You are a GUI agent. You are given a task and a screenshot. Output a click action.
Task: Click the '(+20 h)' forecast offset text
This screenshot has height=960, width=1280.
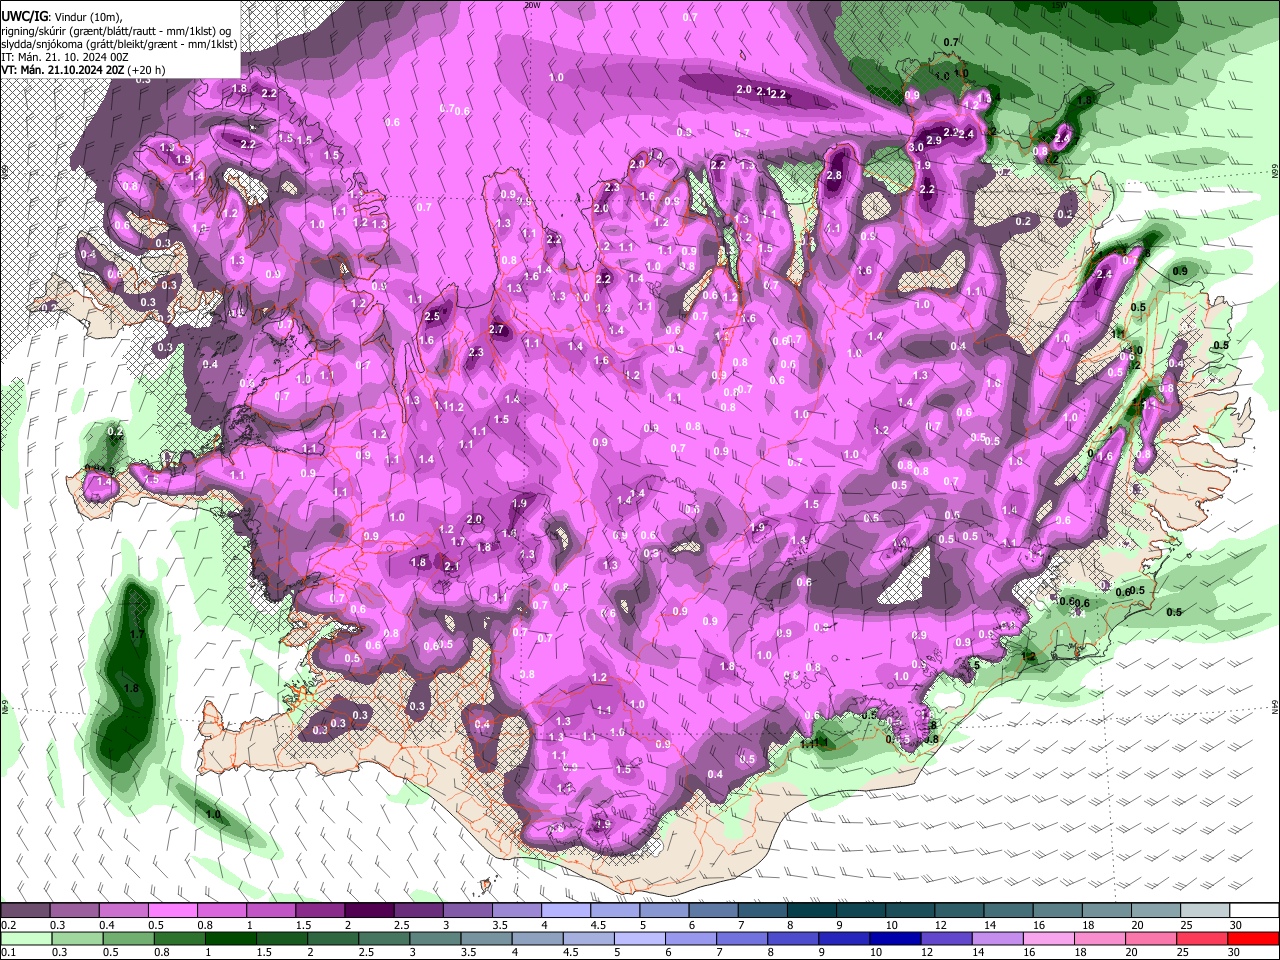coord(147,70)
